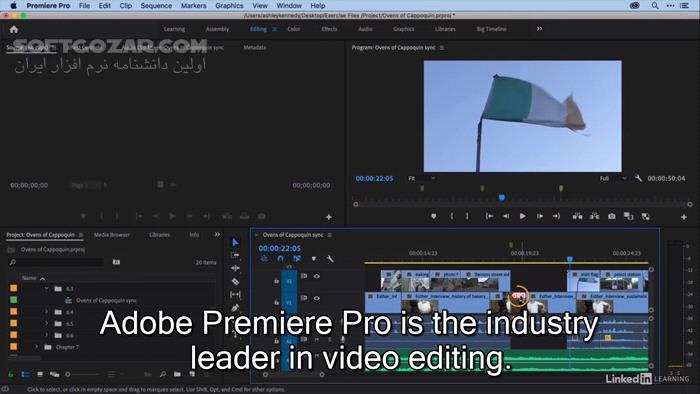The width and height of the screenshot is (700, 394).
Task: Click Find magnifier icon at Project panel bottom
Action: click(x=163, y=374)
